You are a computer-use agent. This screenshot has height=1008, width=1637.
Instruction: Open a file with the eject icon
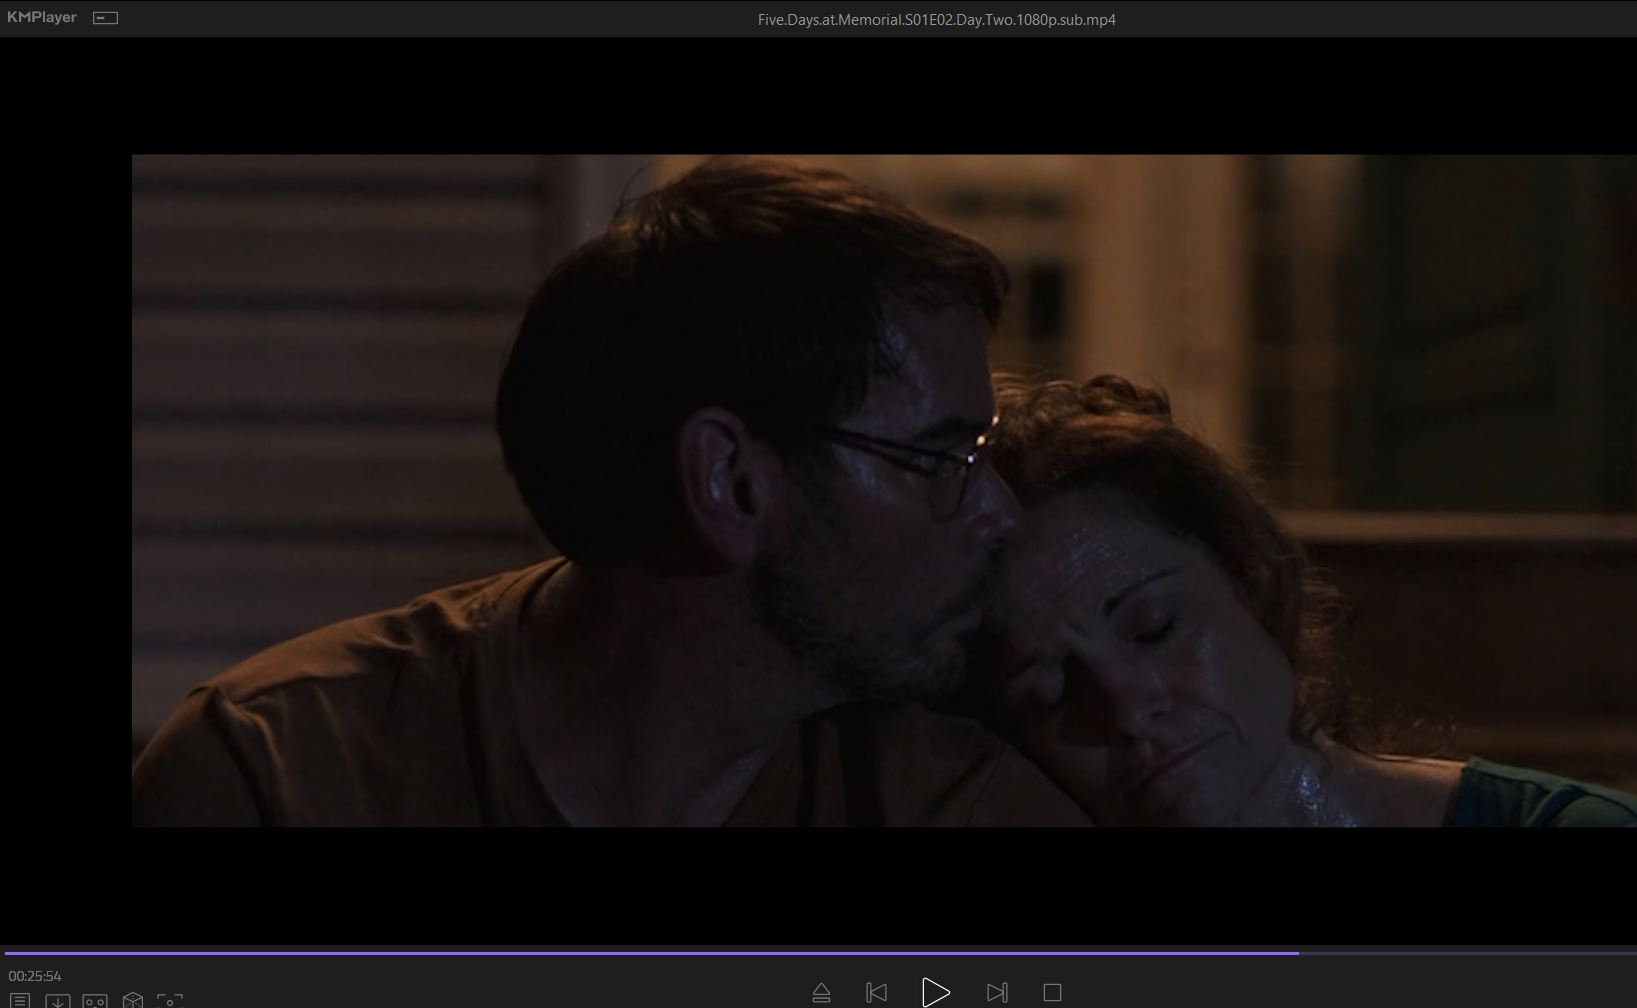(821, 992)
